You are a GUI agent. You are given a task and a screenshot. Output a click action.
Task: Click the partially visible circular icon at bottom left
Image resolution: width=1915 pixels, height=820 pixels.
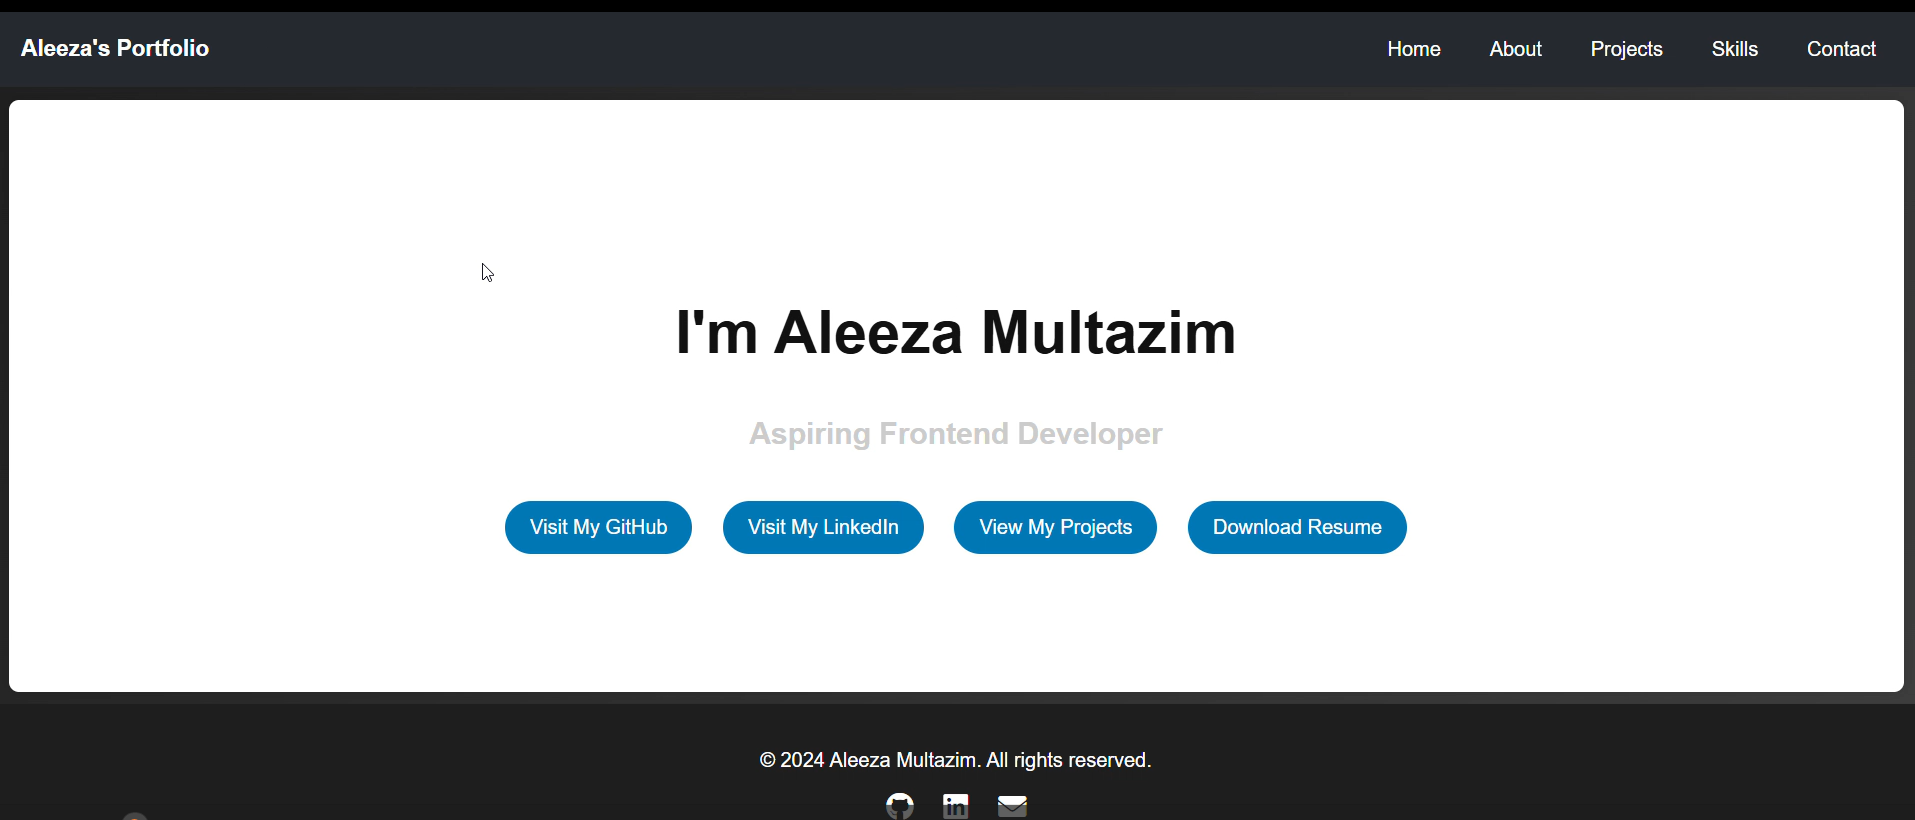pyautogui.click(x=135, y=815)
